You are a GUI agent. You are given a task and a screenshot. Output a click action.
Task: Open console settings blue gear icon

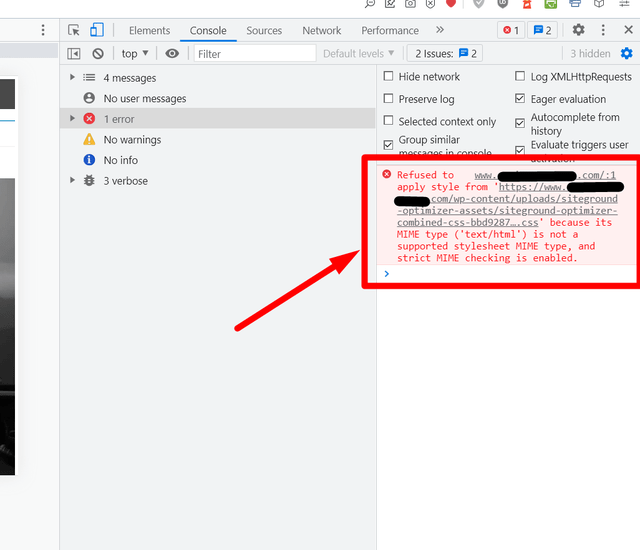[627, 53]
